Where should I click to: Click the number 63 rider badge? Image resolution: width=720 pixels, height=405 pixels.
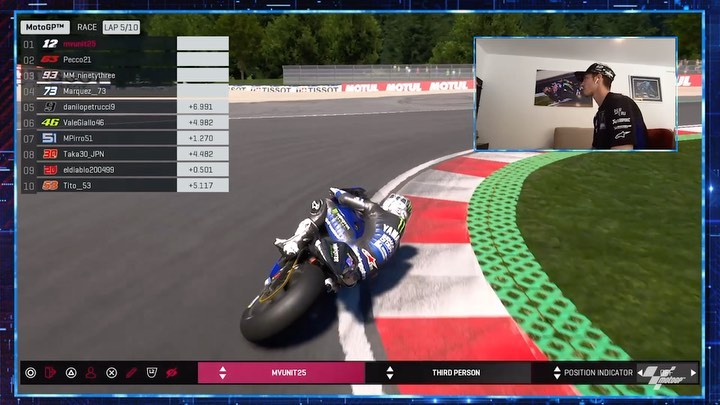point(50,59)
